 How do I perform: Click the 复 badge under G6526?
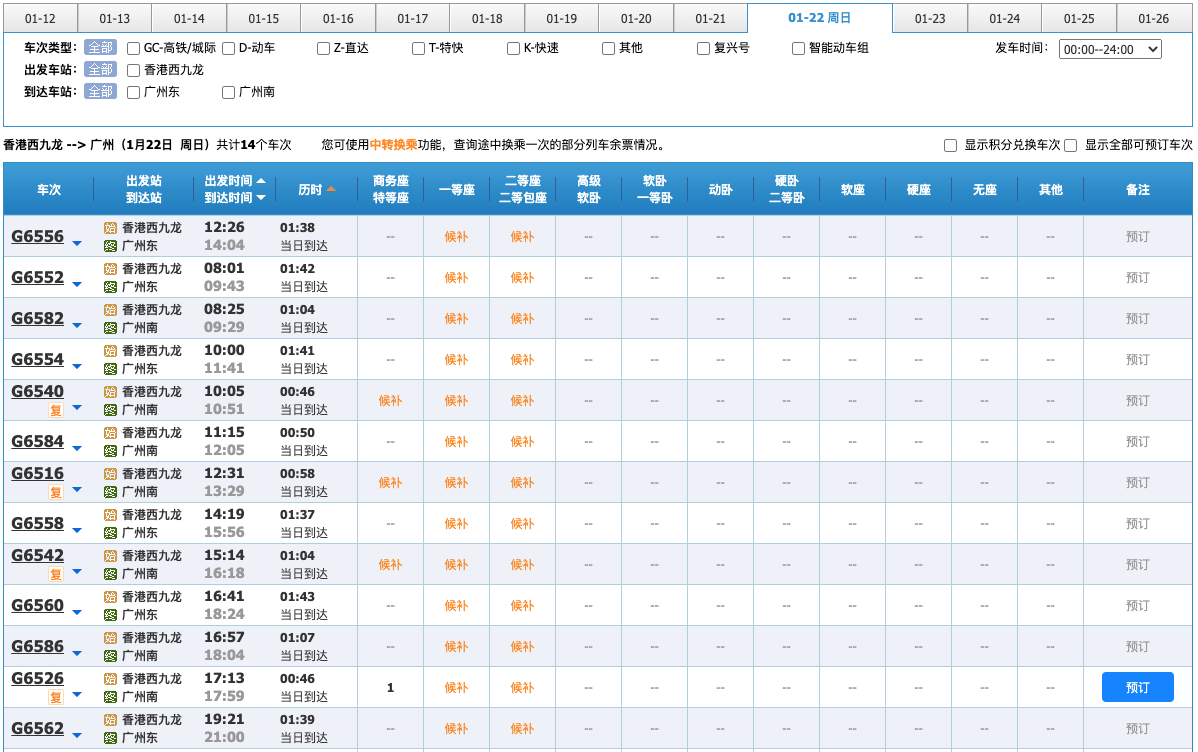[x=56, y=697]
